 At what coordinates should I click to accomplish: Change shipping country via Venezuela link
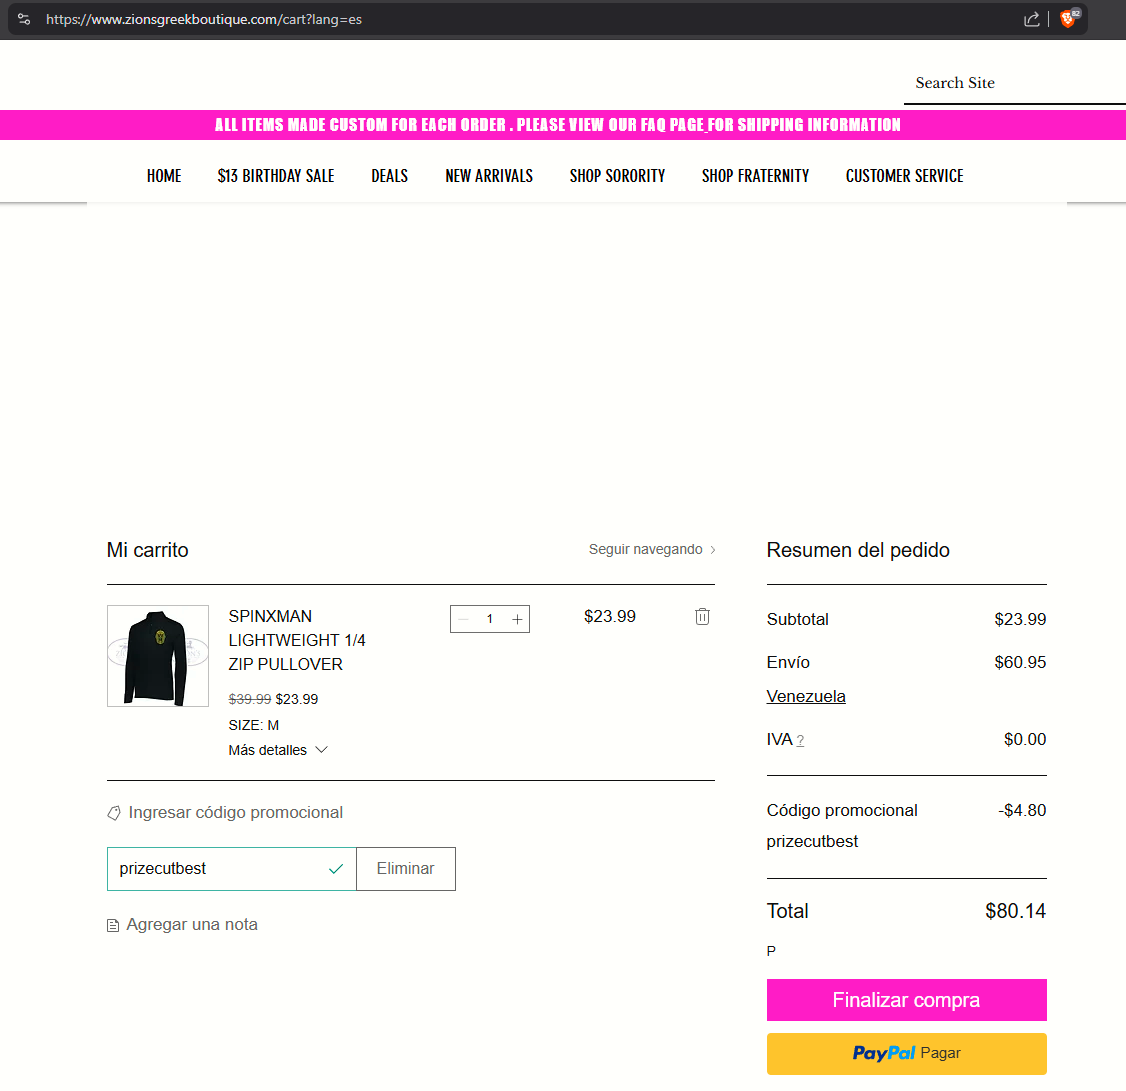(x=806, y=697)
